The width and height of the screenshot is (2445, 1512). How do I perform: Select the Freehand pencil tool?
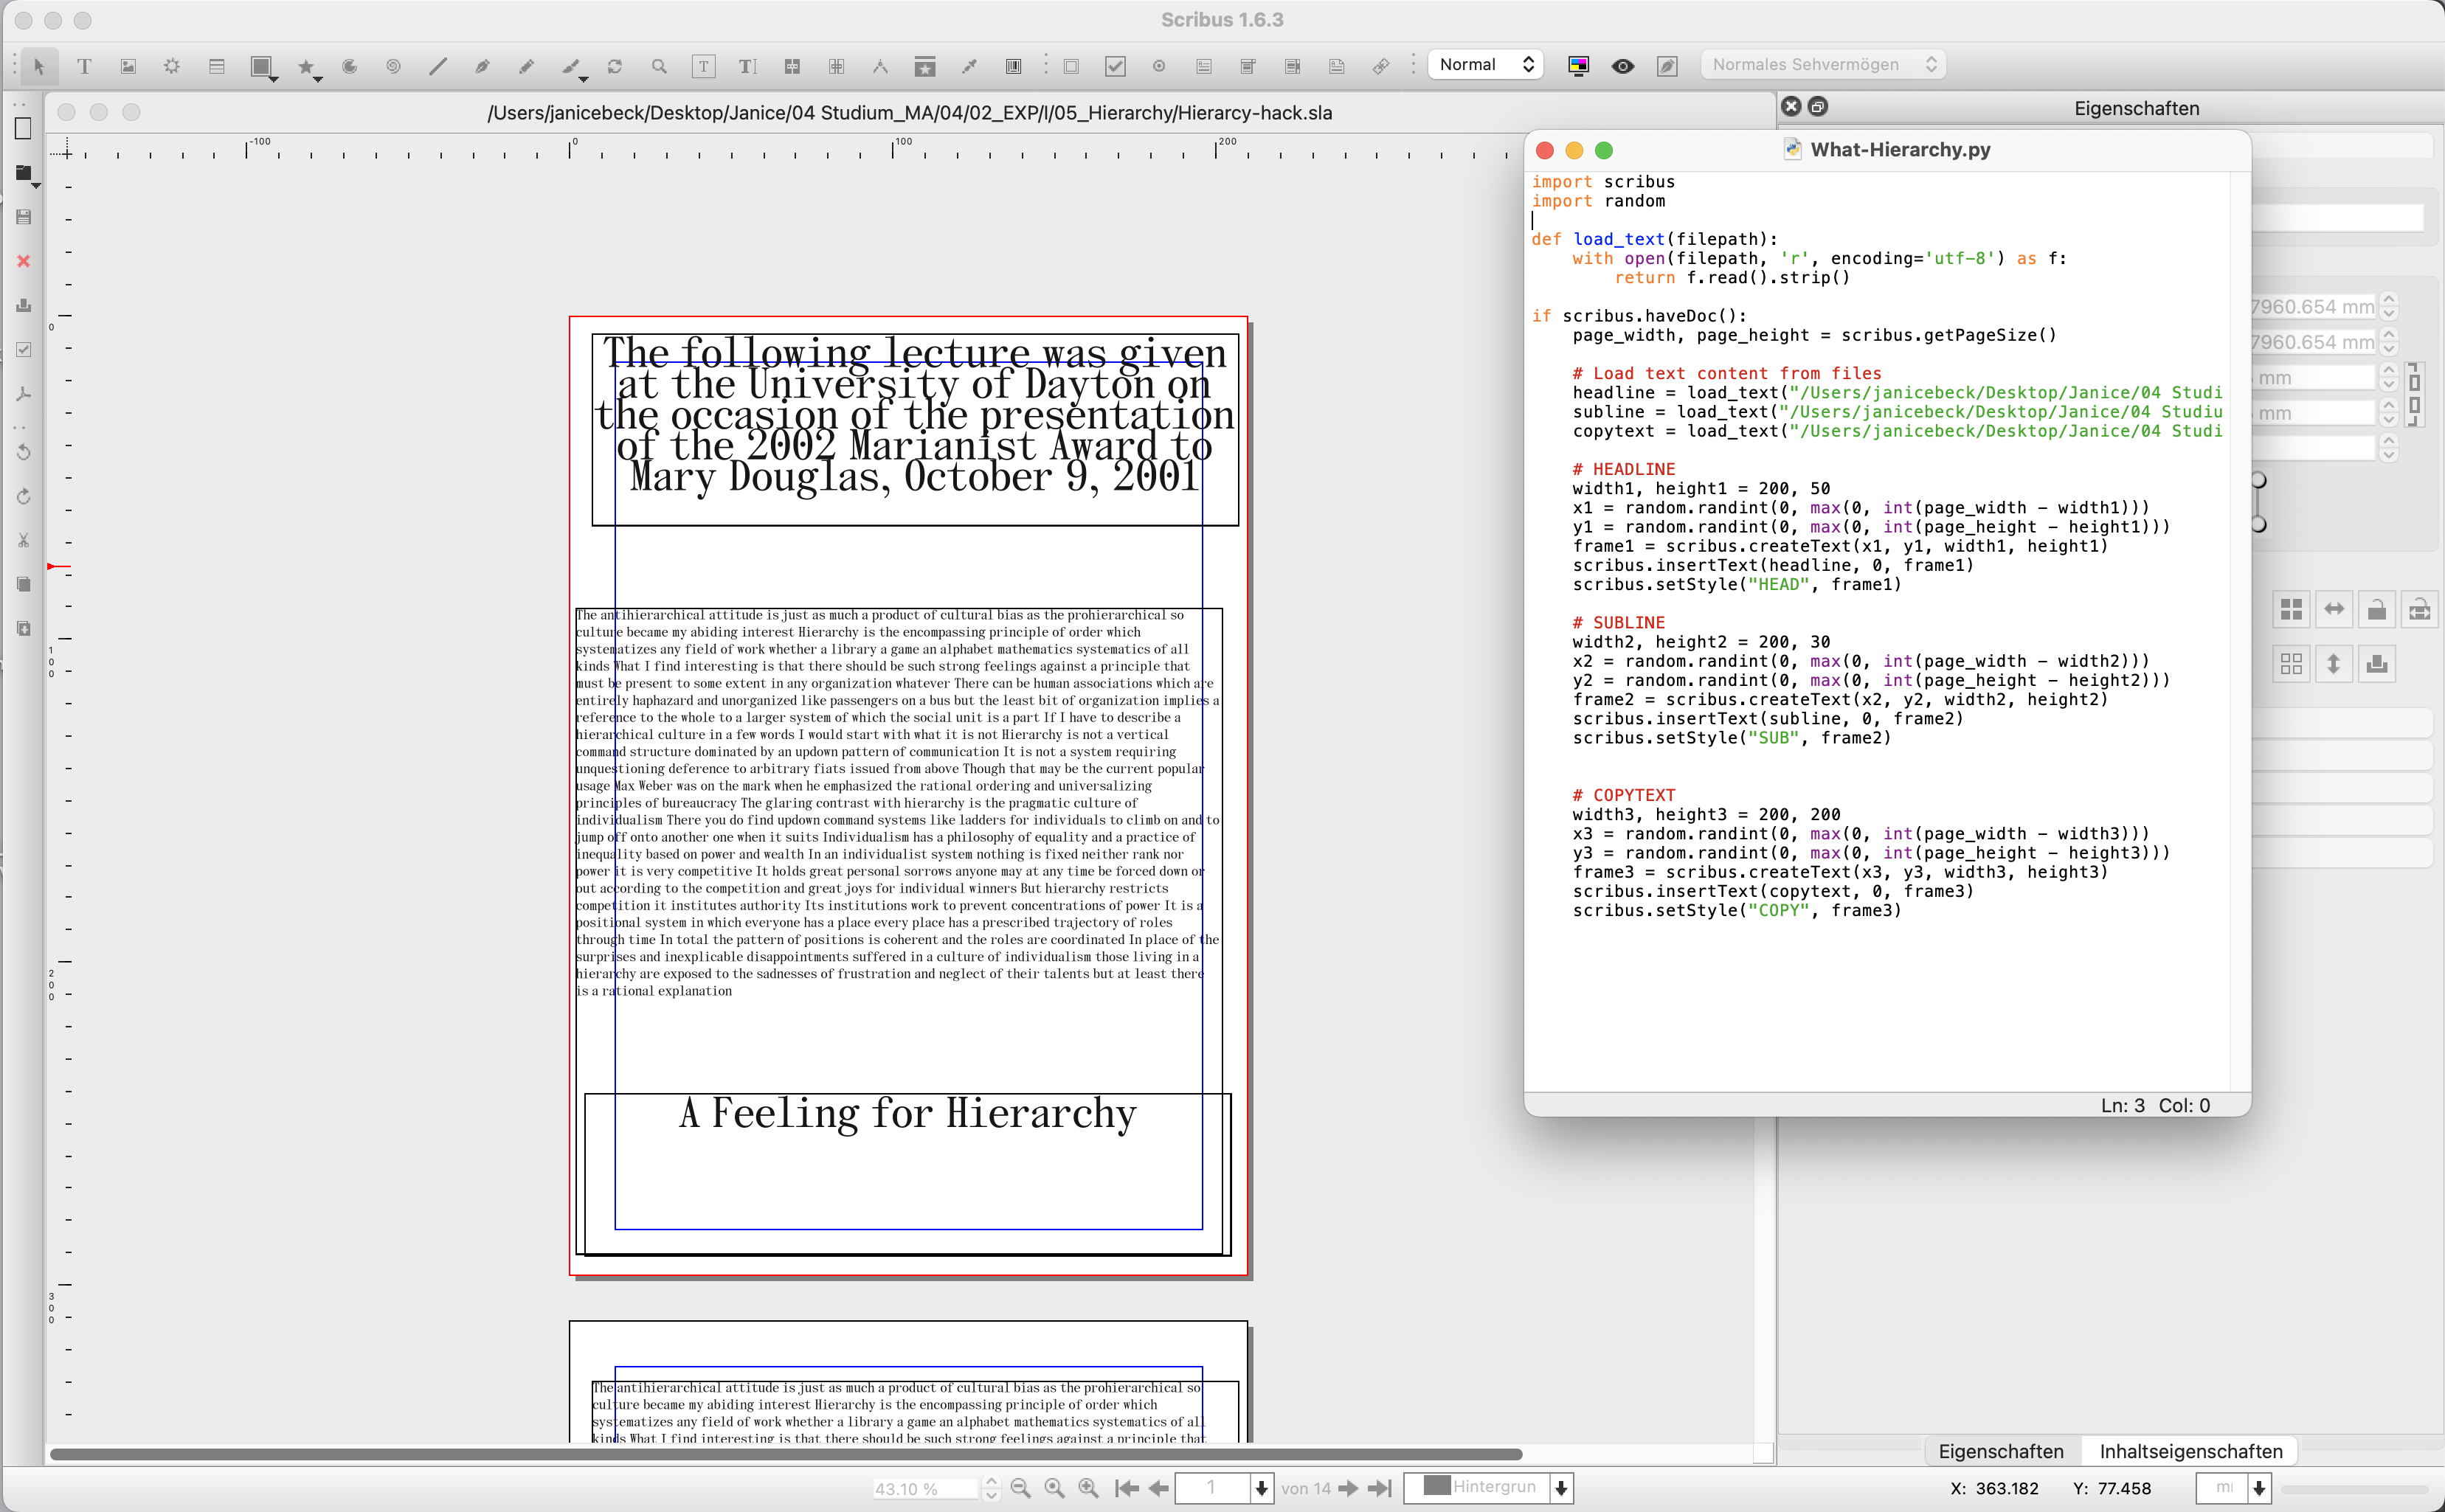point(526,66)
